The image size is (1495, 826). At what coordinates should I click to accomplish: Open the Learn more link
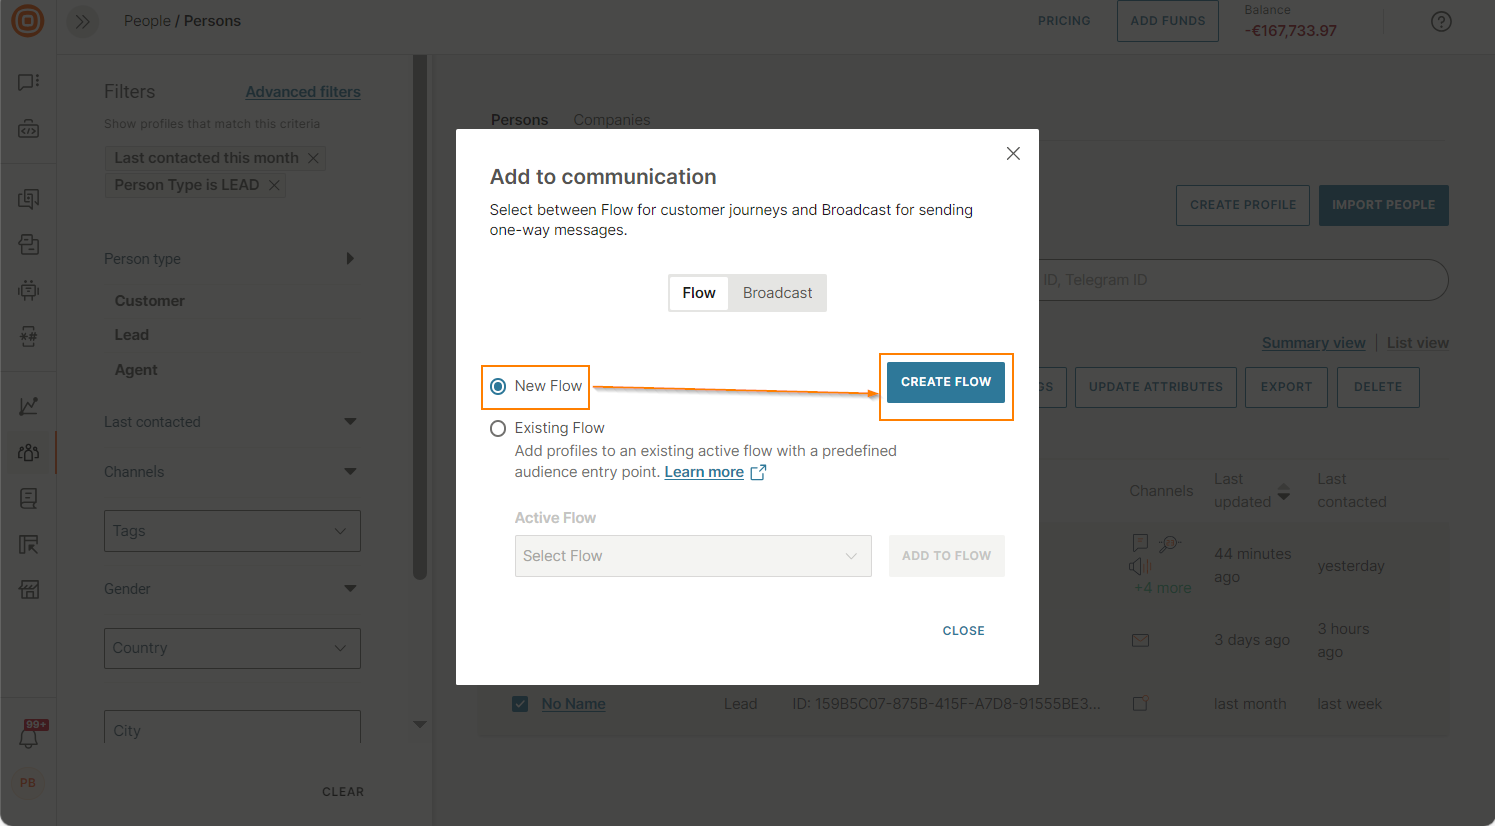click(x=704, y=472)
